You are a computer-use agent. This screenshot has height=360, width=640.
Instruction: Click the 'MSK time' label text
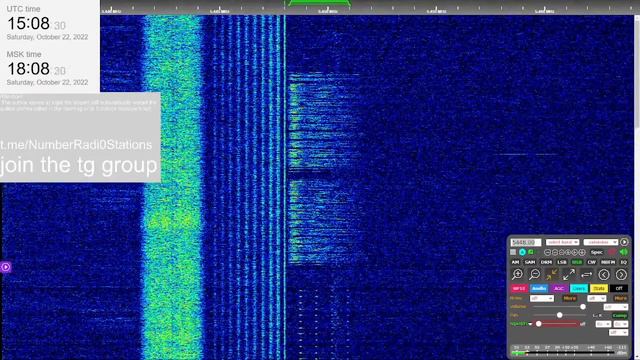click(24, 54)
